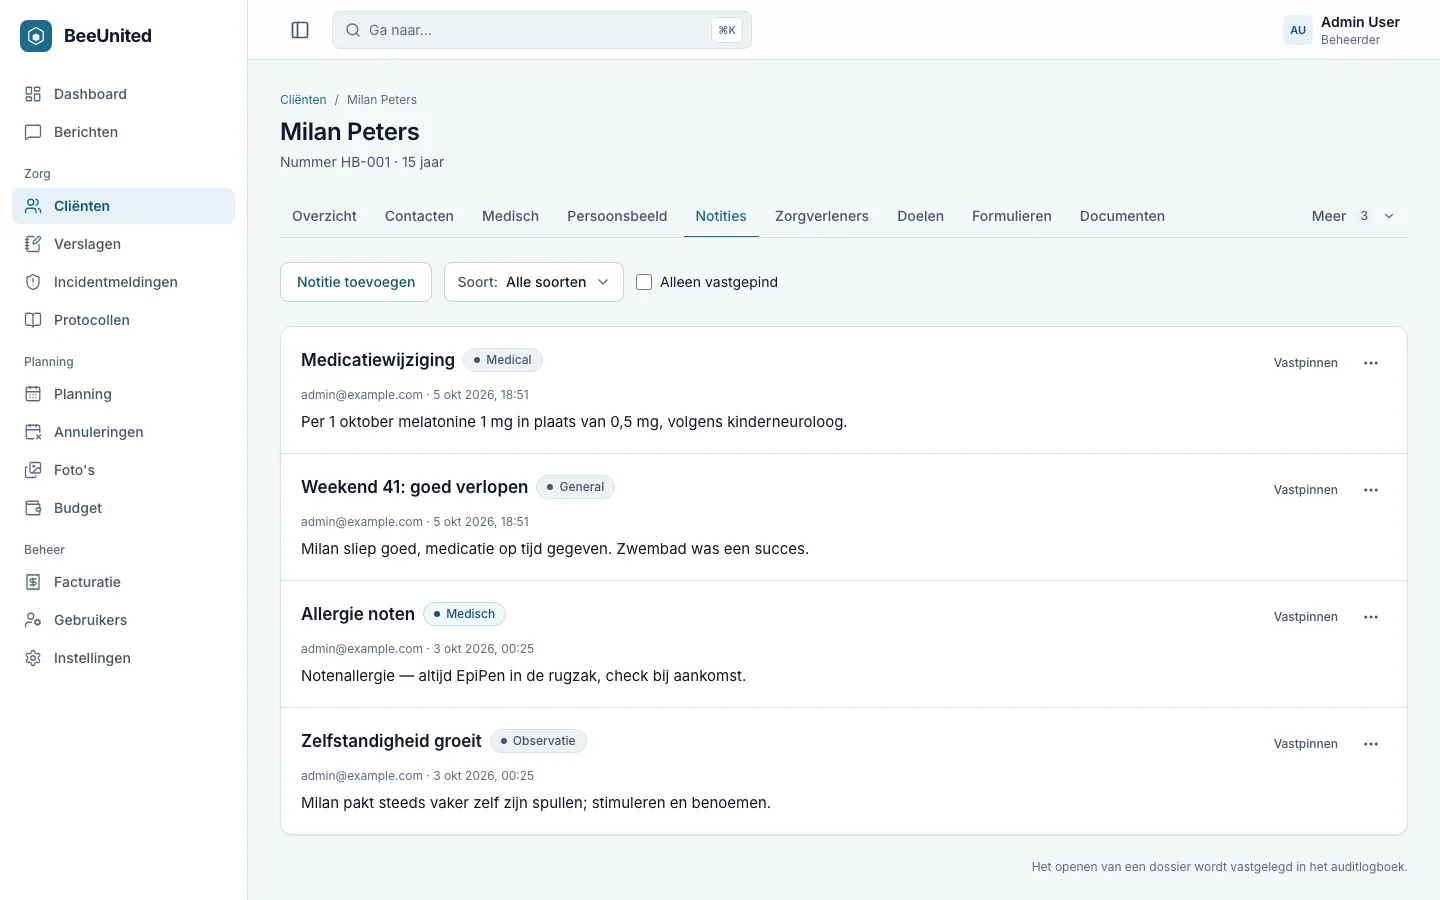This screenshot has width=1440, height=900.
Task: Open Budget in the sidebar
Action: click(x=123, y=508)
